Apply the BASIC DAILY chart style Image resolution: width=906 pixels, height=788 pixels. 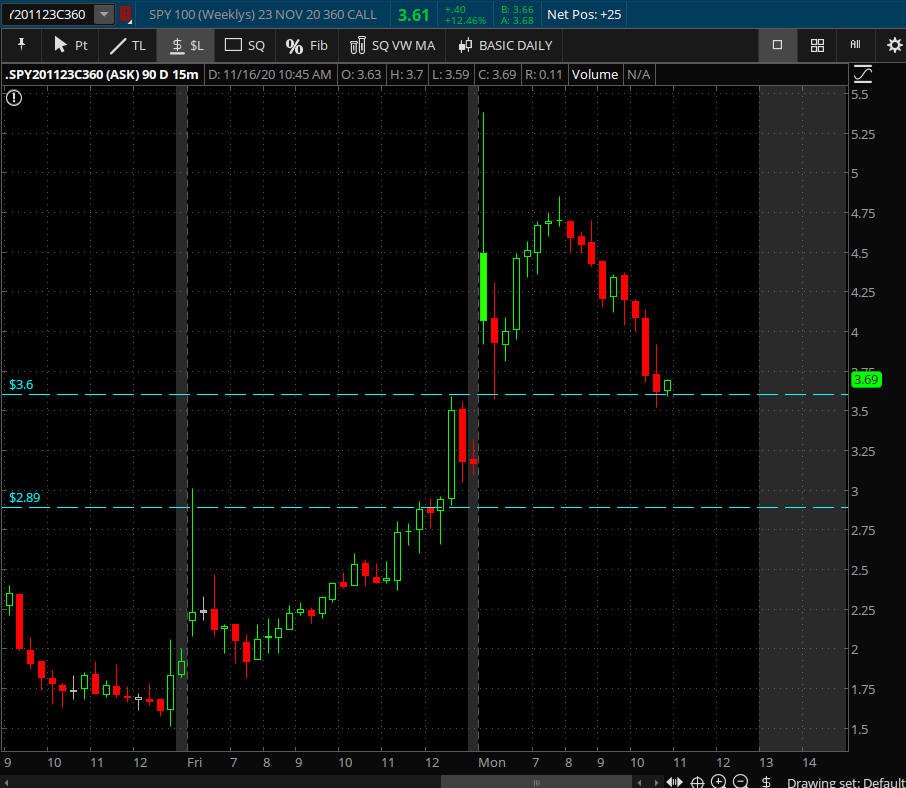505,45
